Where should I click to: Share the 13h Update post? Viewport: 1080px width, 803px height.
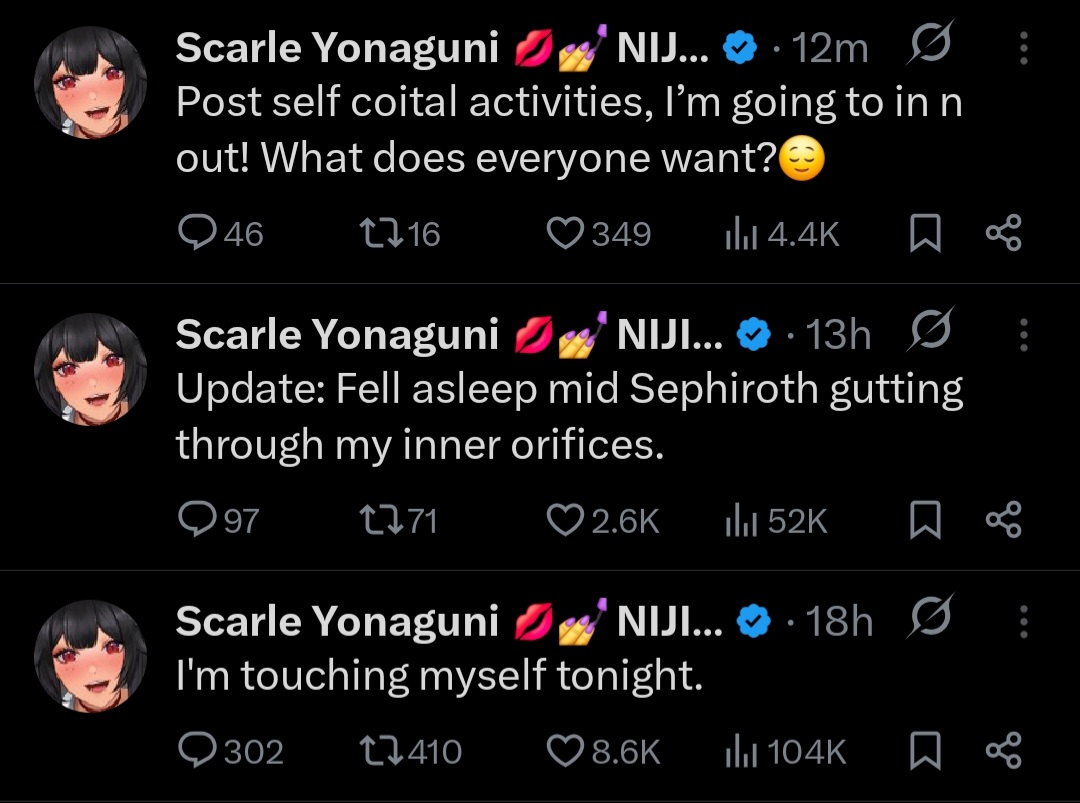[1004, 520]
